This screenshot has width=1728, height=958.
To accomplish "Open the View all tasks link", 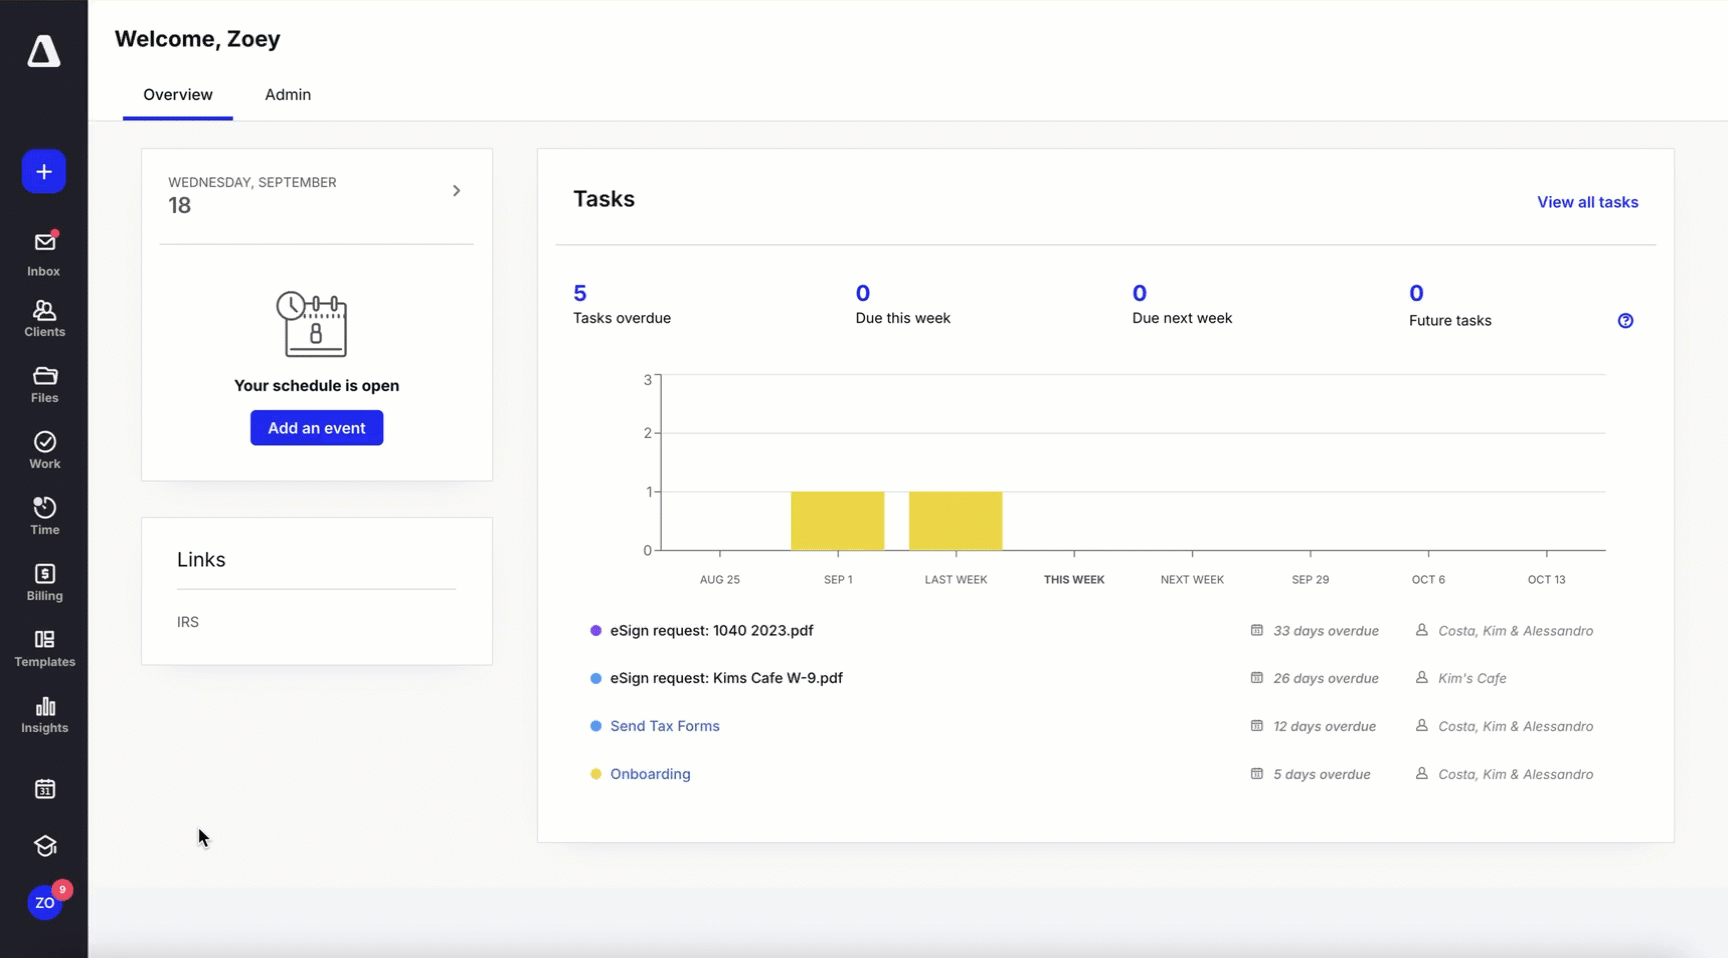I will (x=1587, y=202).
